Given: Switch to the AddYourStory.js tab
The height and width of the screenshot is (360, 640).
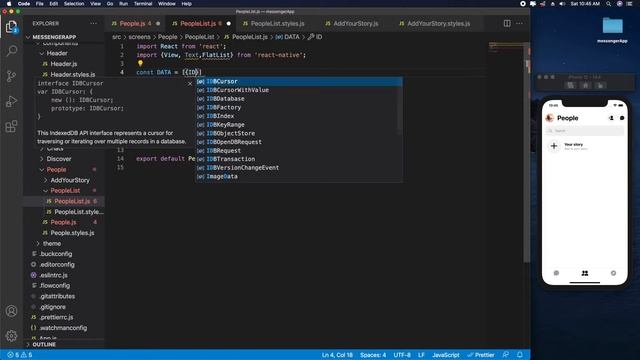Looking at the screenshot, I should point(356,24).
